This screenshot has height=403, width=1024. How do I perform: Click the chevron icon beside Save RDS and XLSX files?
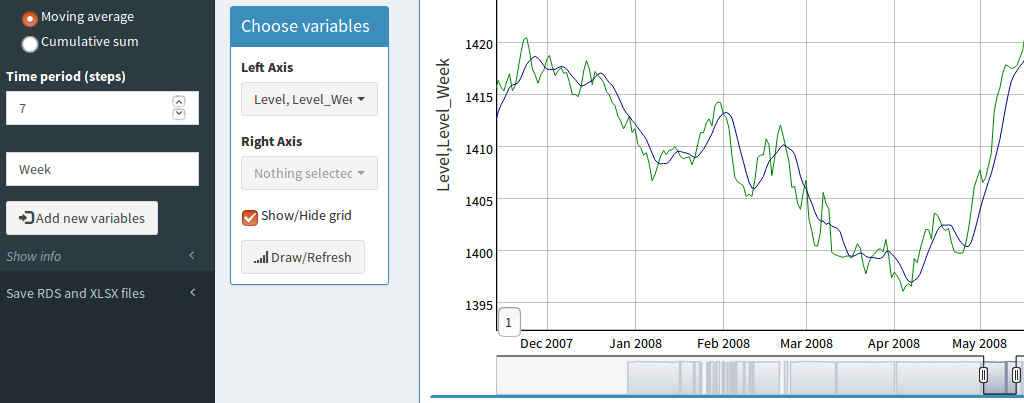192,293
